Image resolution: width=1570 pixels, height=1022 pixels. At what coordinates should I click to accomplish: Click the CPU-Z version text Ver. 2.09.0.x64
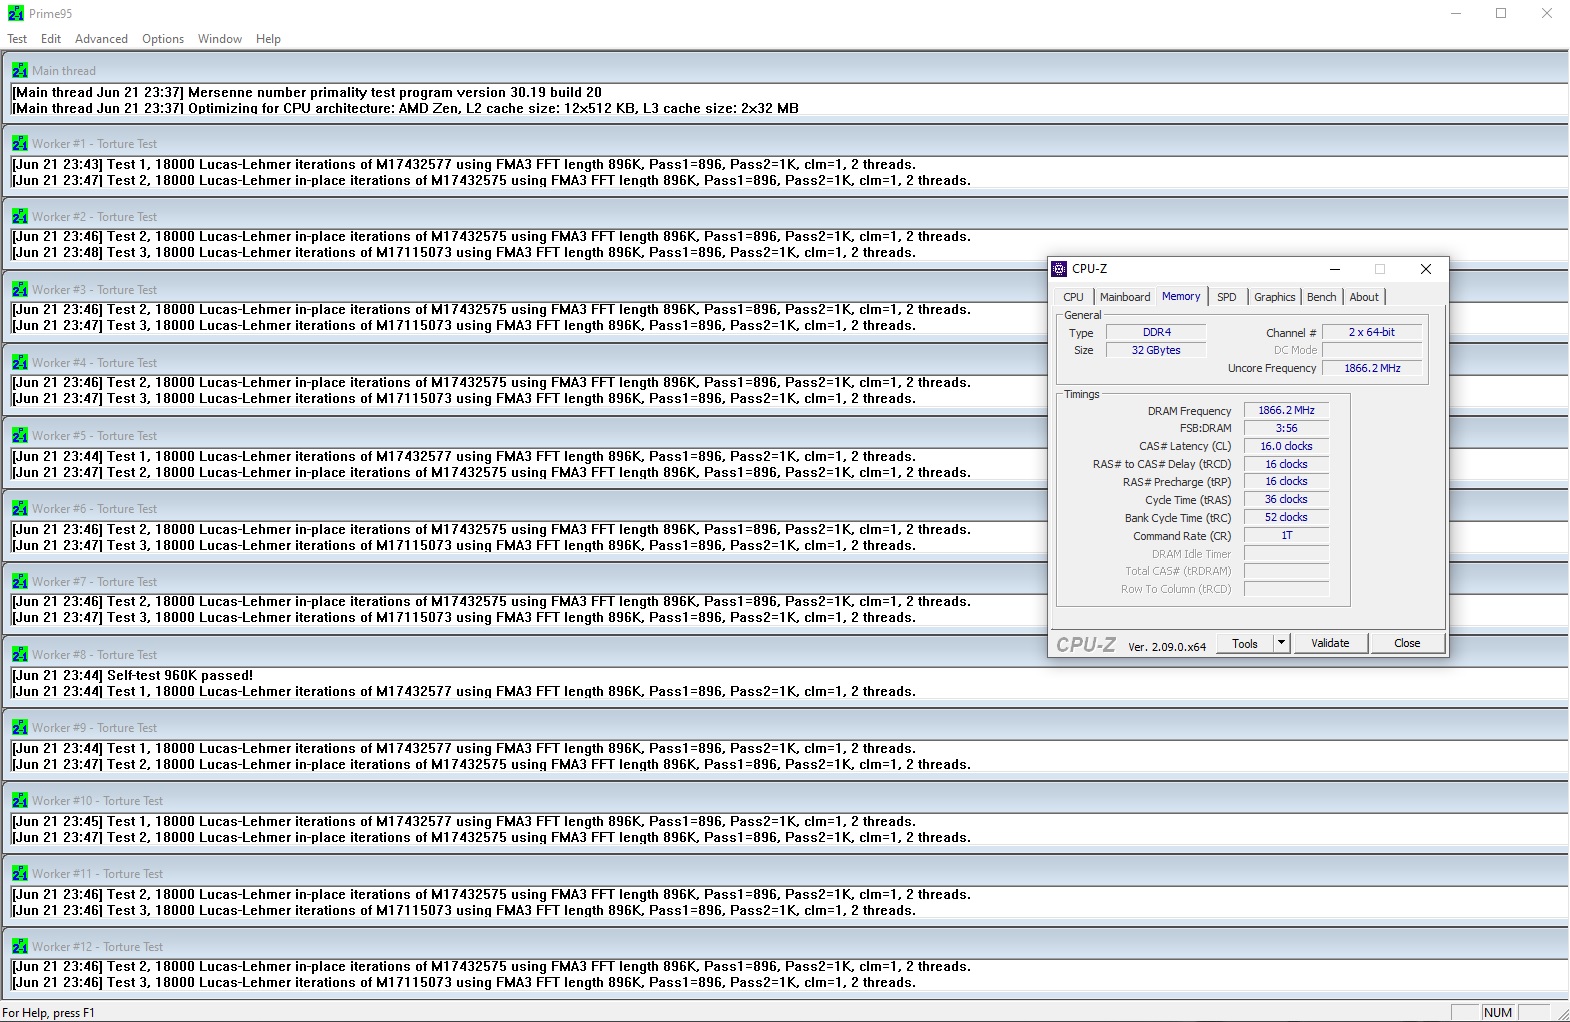tap(1167, 646)
